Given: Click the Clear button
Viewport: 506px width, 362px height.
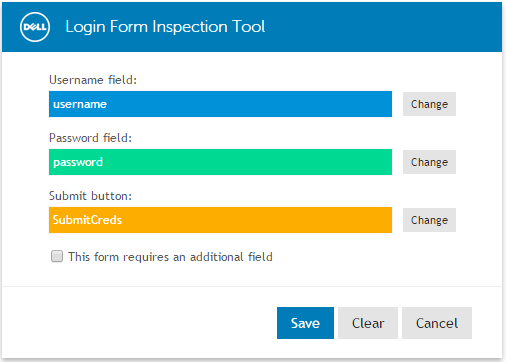Looking at the screenshot, I should pyautogui.click(x=368, y=323).
